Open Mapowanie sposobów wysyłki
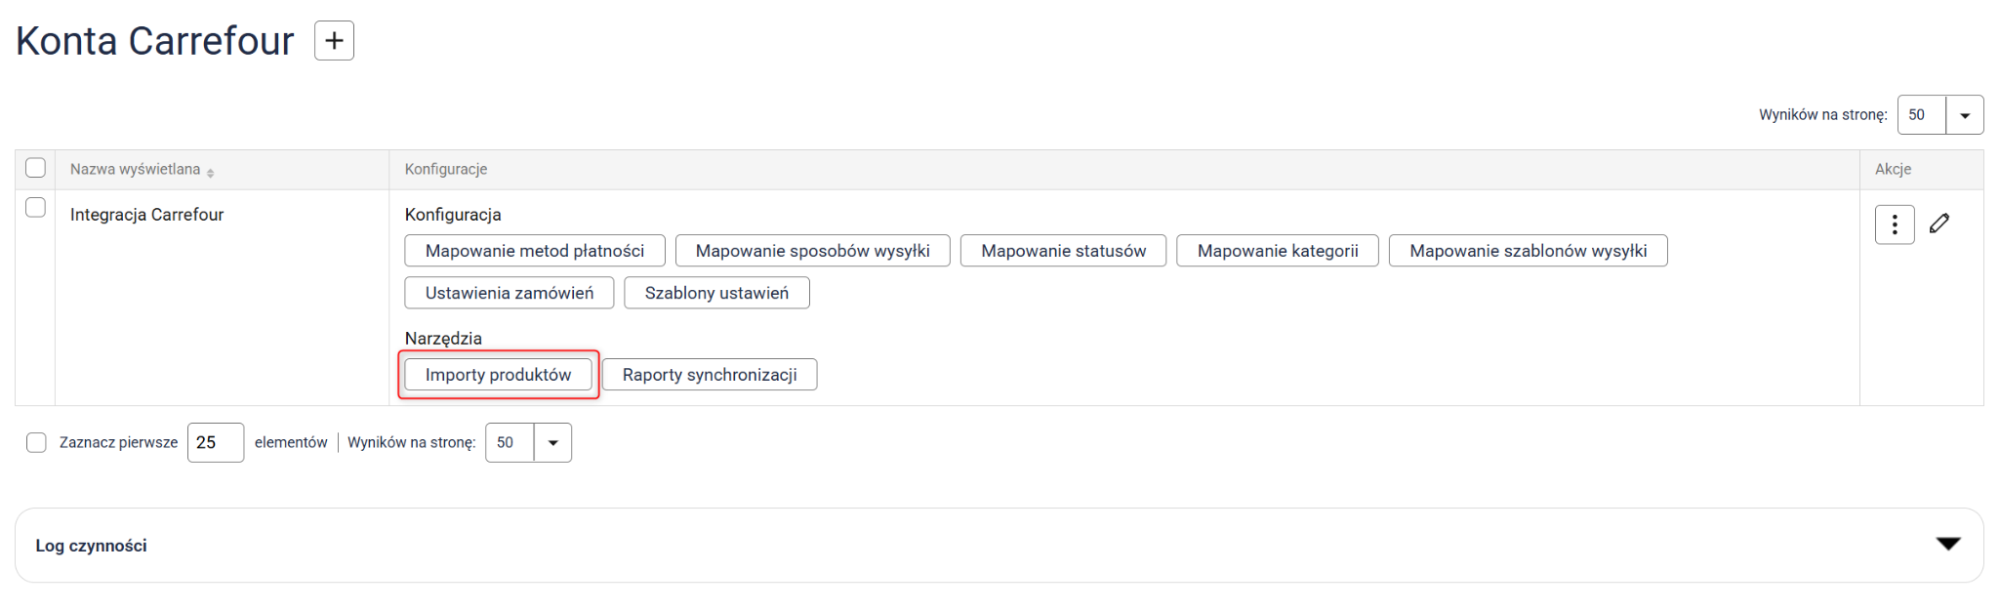1999x599 pixels. (x=812, y=251)
